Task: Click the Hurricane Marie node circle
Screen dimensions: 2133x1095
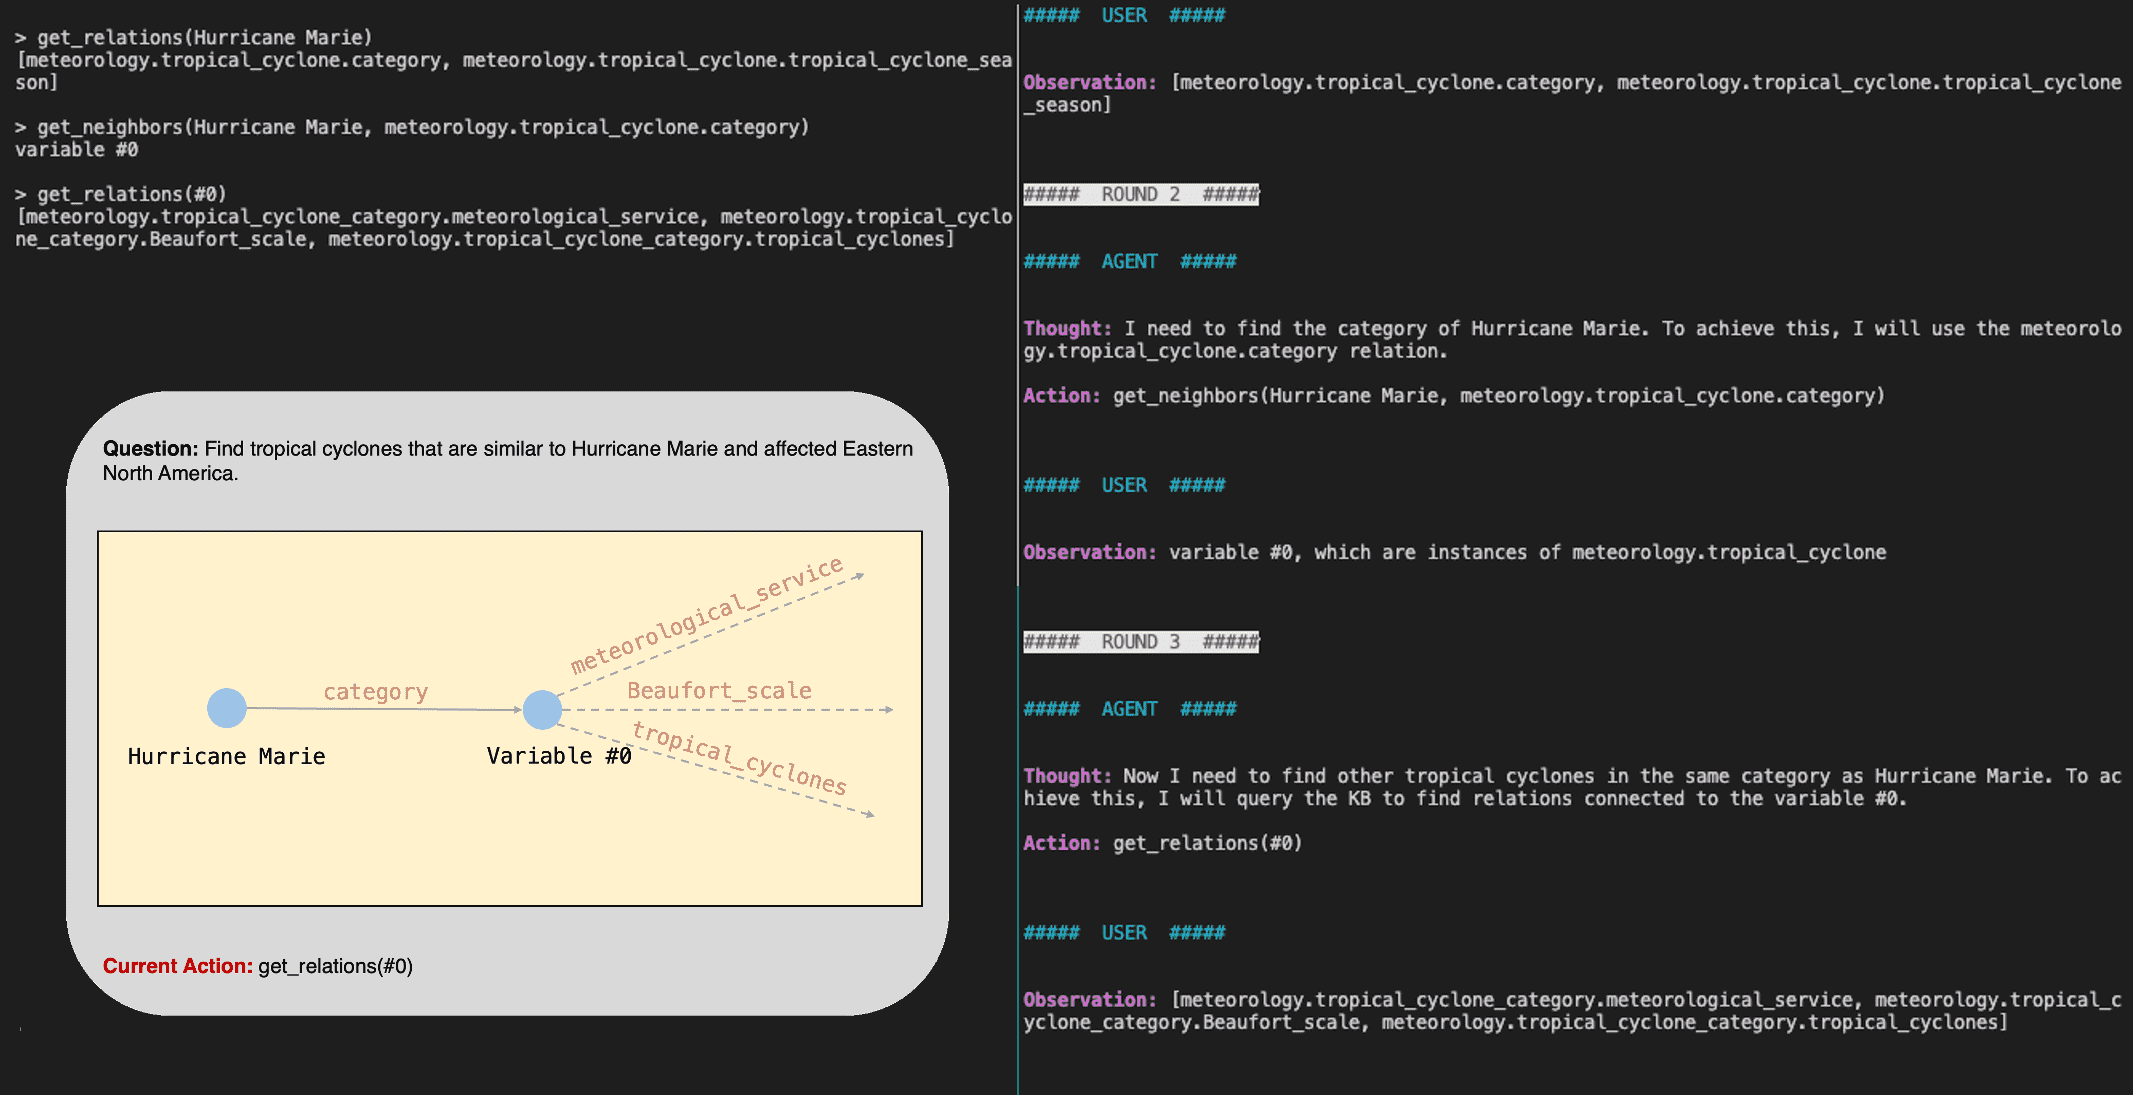Action: (227, 708)
